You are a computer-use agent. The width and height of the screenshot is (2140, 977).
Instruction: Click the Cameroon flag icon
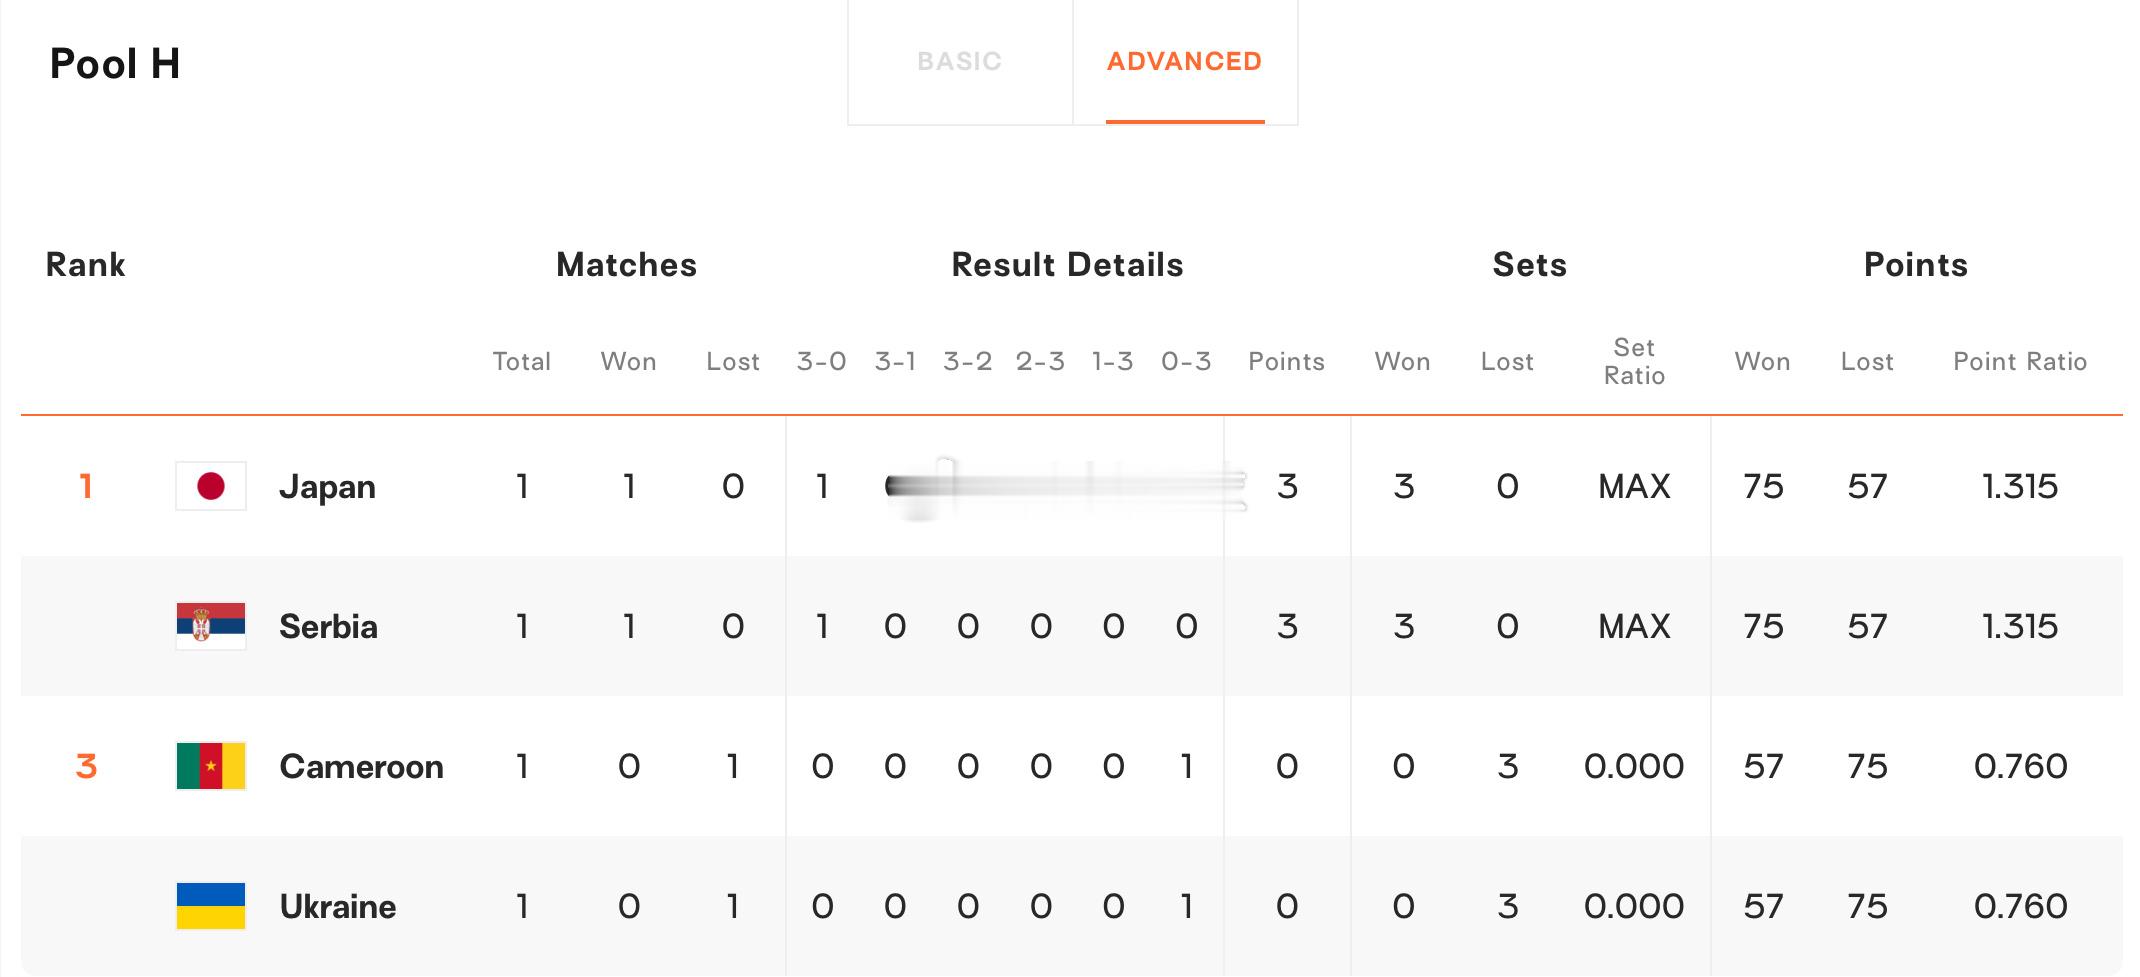coord(211,767)
